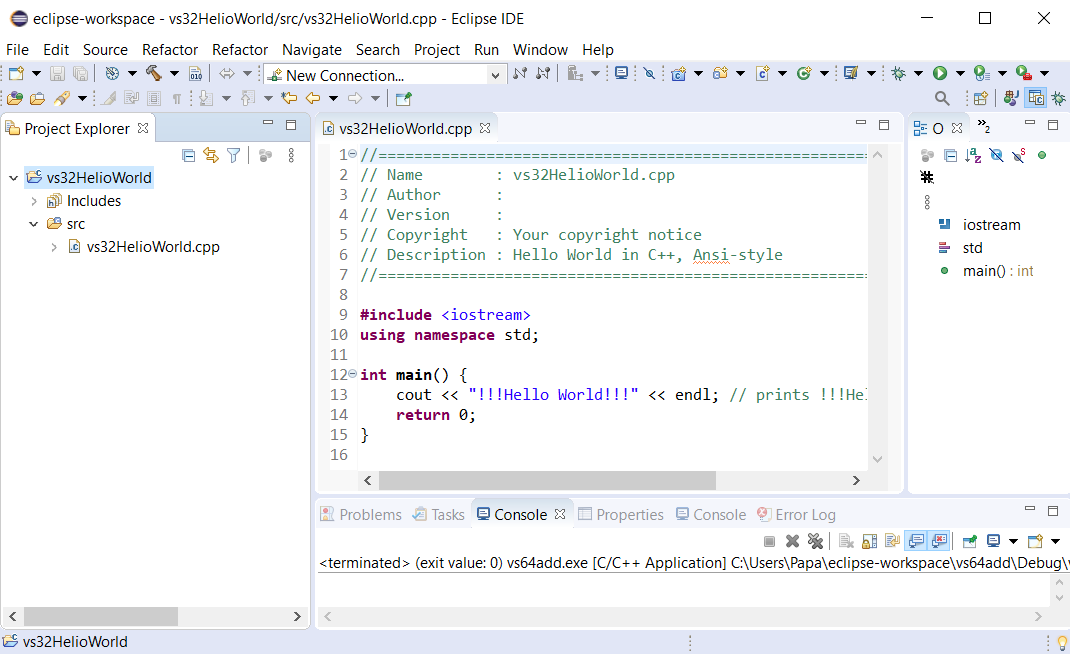Open the Window menu
The height and width of the screenshot is (654, 1070).
pos(540,50)
